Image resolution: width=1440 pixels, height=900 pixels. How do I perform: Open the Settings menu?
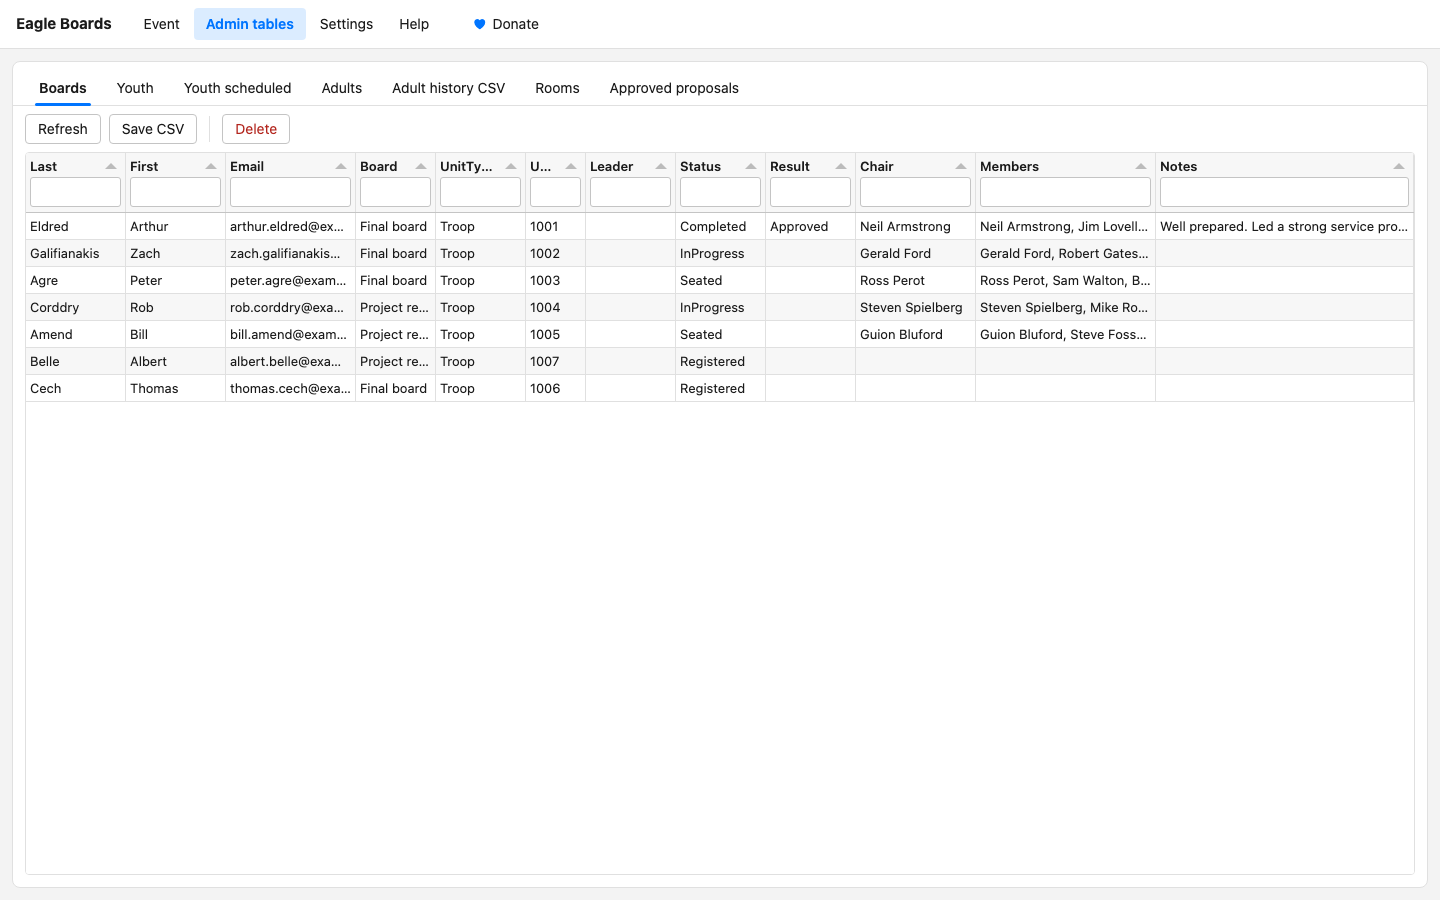pos(346,24)
